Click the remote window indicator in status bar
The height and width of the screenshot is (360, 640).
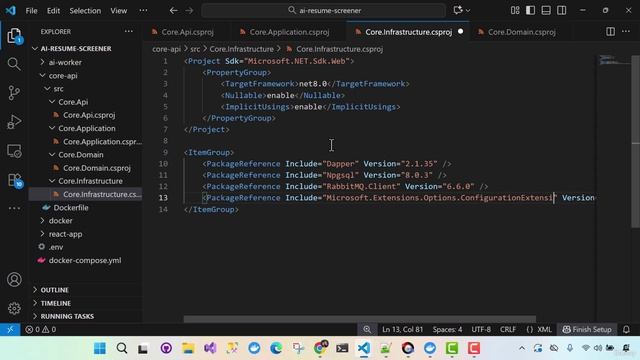pyautogui.click(x=10, y=329)
